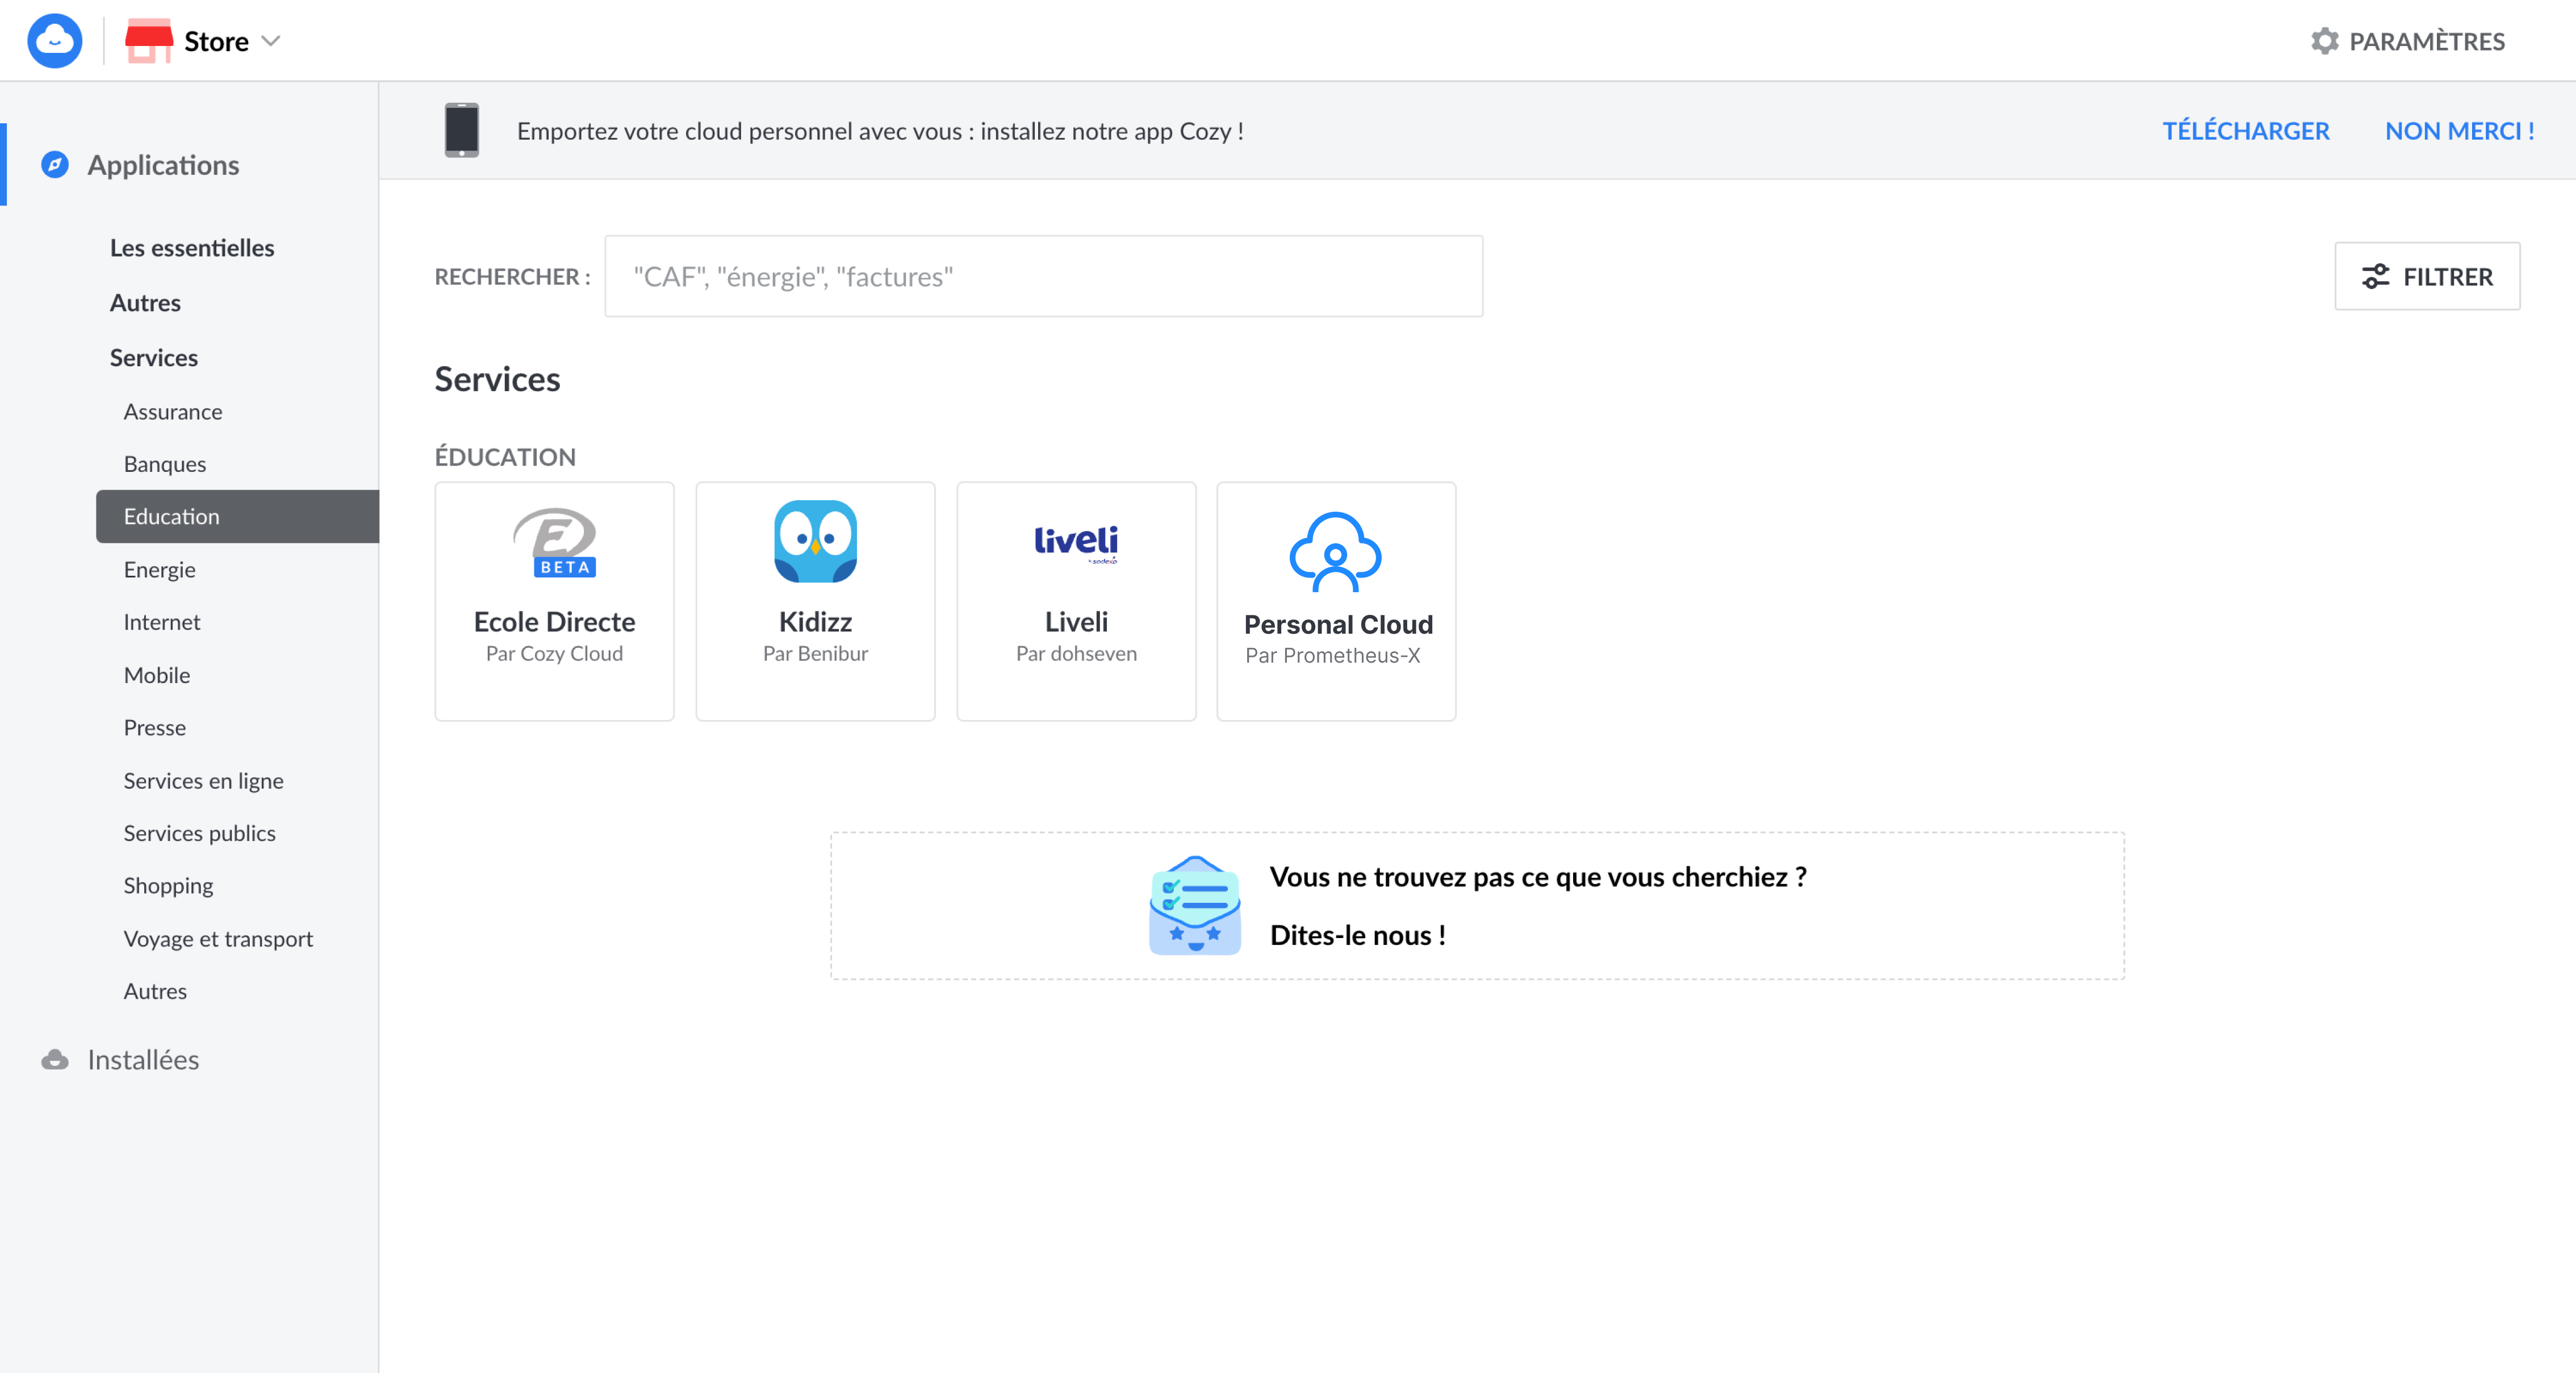This screenshot has width=2576, height=1373.
Task: Select the highlighted Education subcategory
Action: [237, 516]
